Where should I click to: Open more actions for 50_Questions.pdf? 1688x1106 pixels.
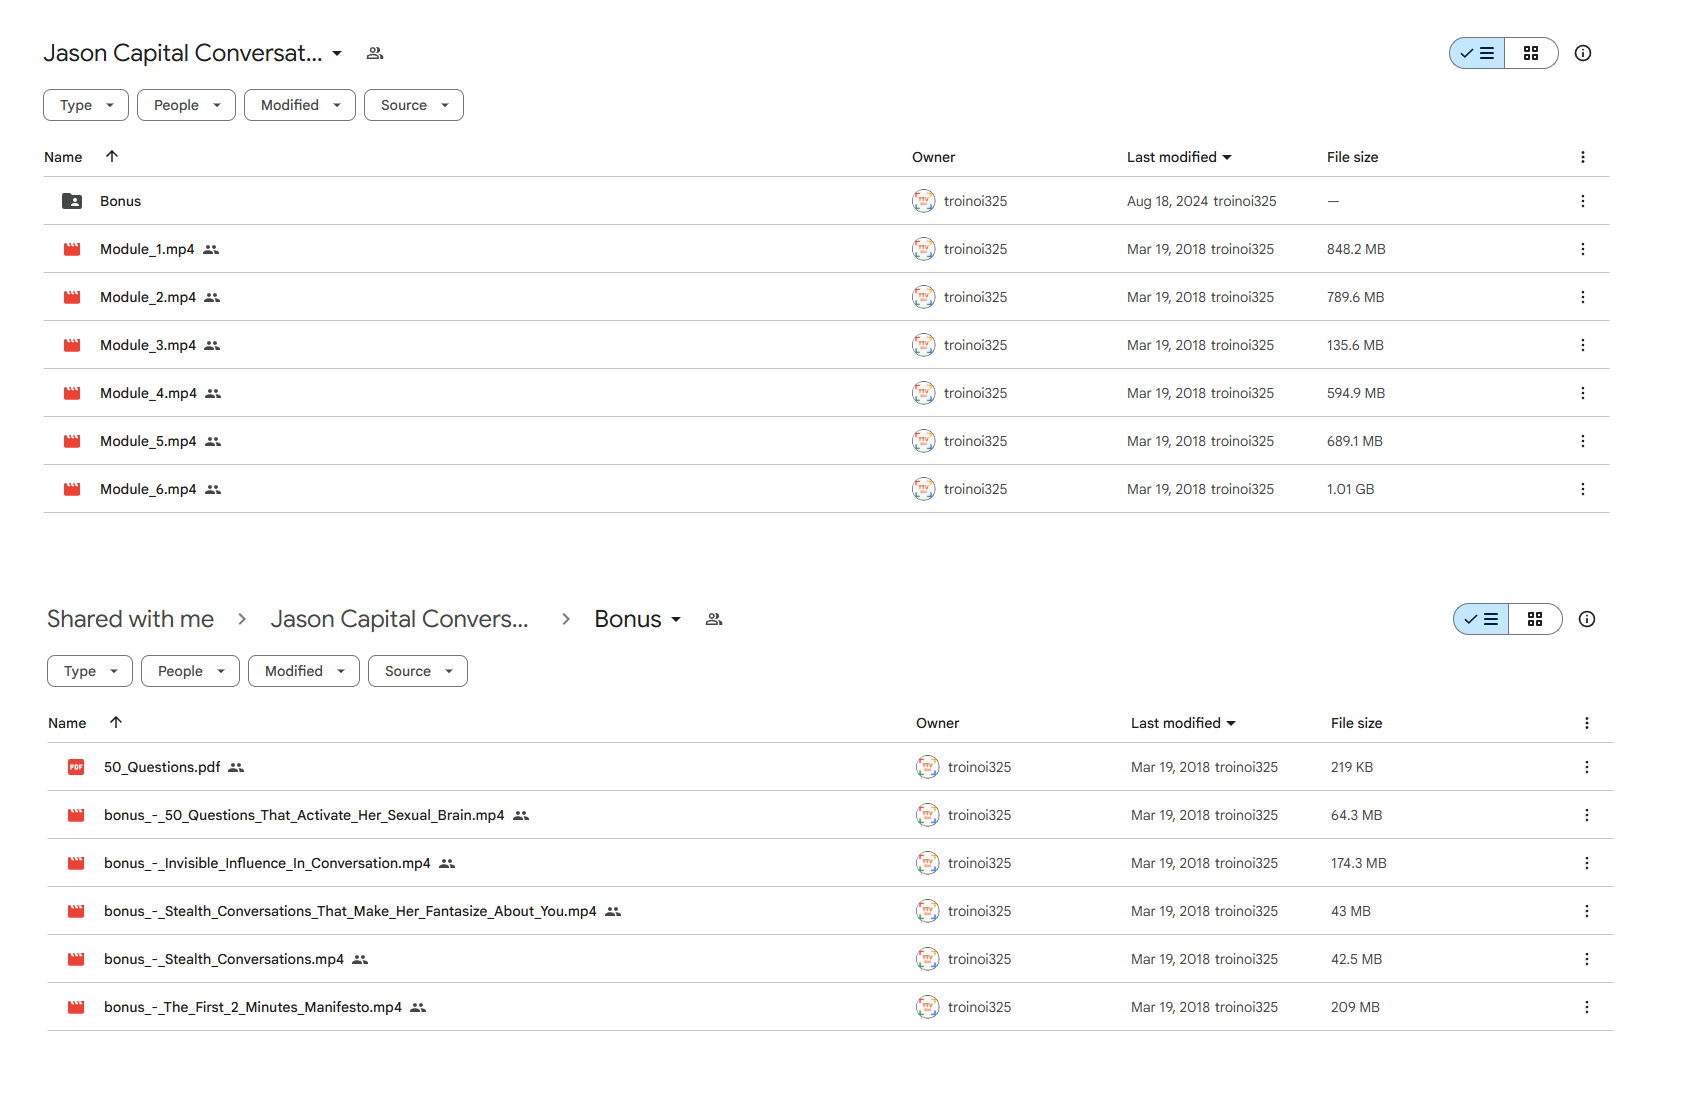pyautogui.click(x=1586, y=767)
